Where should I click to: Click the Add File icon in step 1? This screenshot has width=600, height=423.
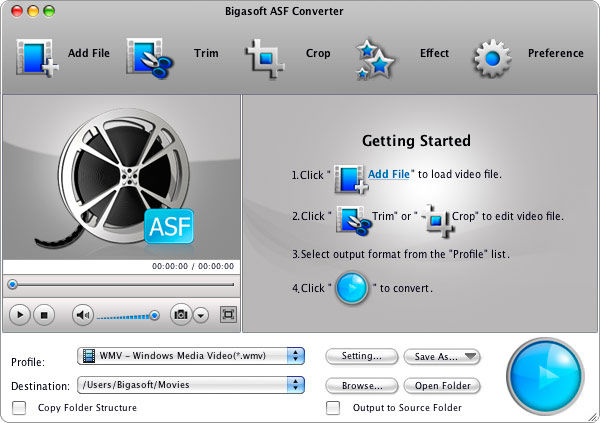[351, 179]
